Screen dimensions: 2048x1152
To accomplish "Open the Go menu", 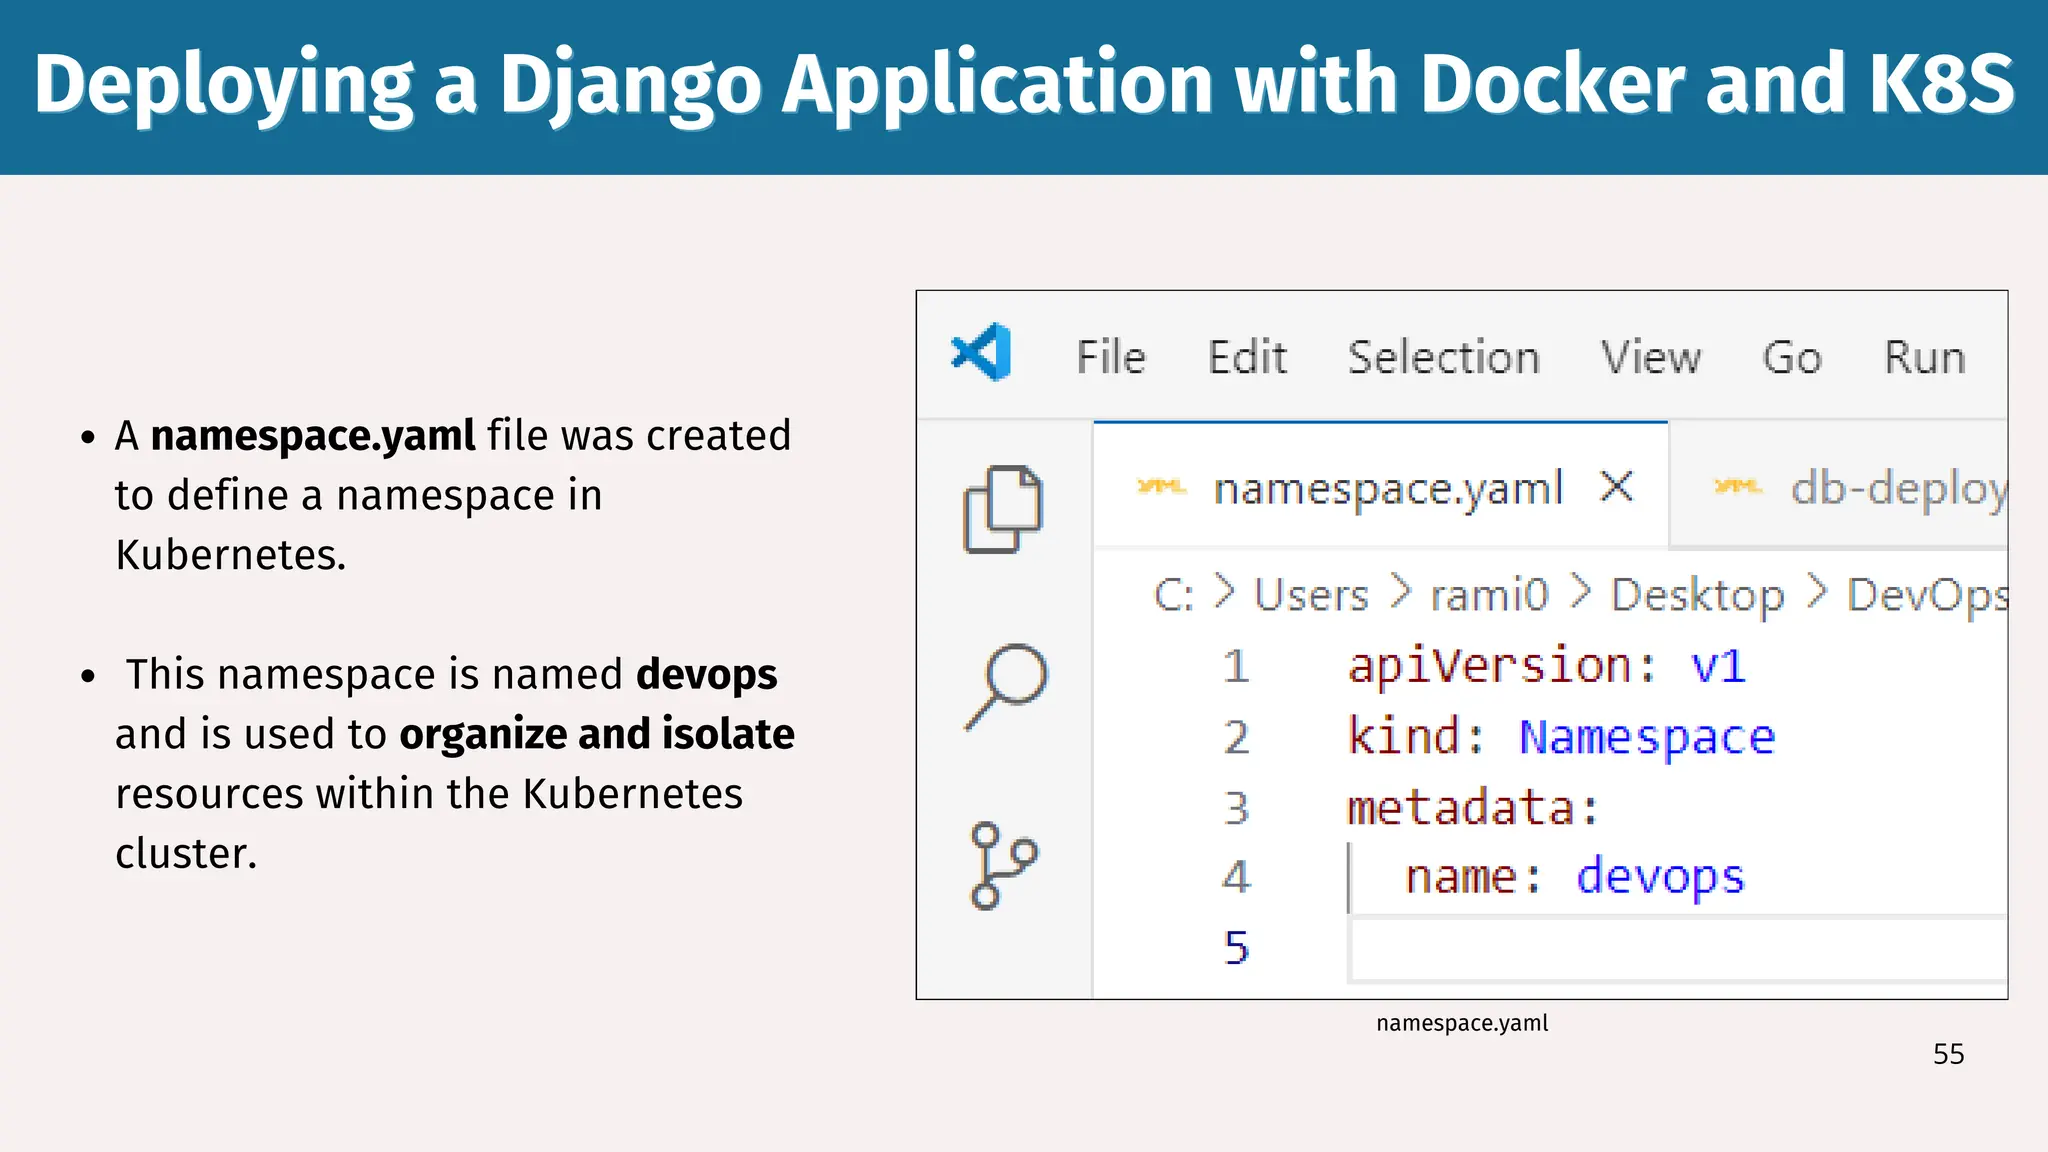I will 1792,358.
